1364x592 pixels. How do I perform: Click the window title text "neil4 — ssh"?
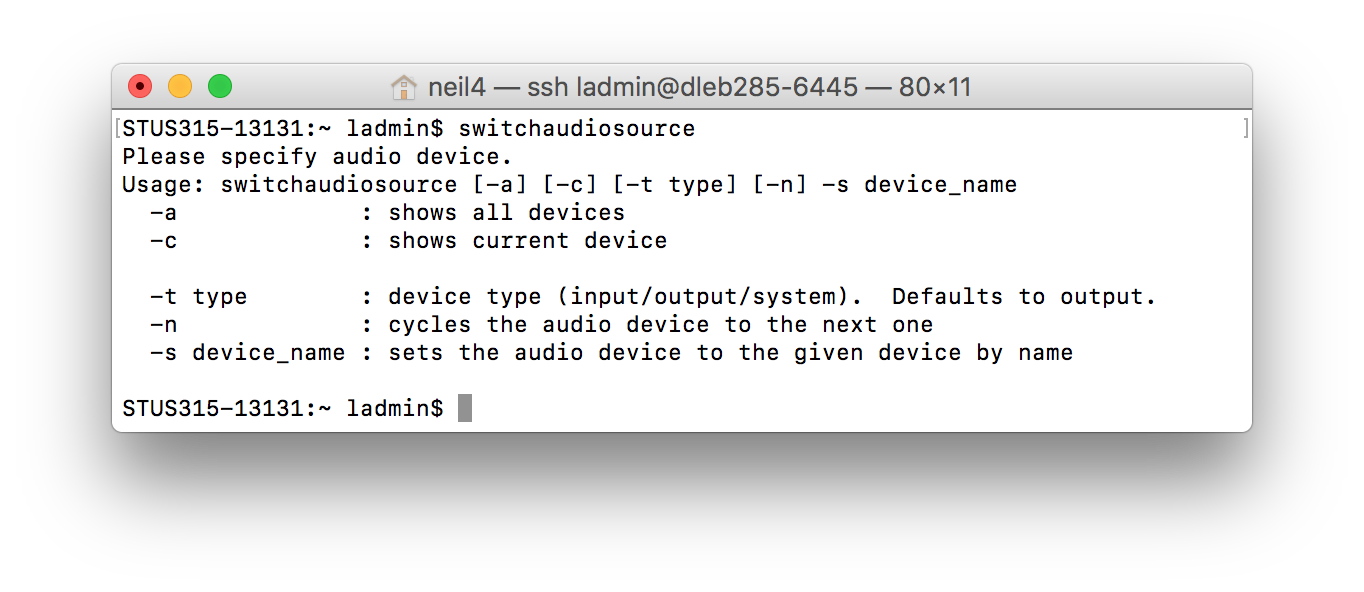(x=497, y=88)
